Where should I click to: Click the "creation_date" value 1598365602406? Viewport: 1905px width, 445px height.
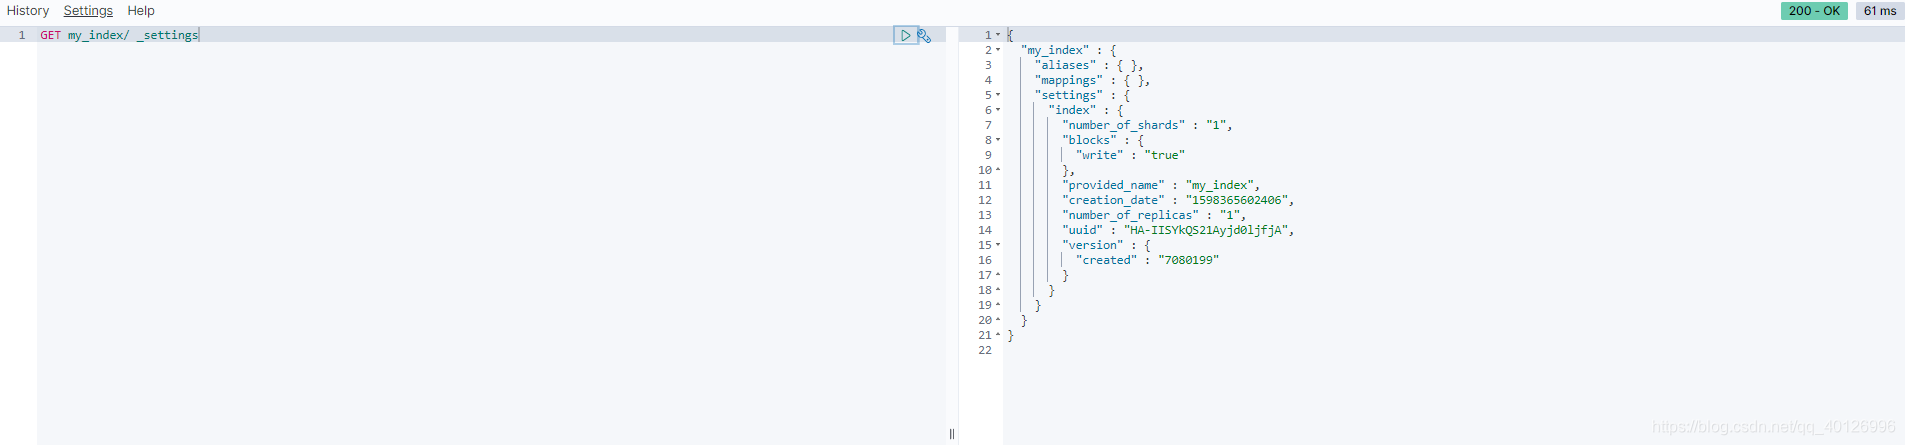(1239, 200)
